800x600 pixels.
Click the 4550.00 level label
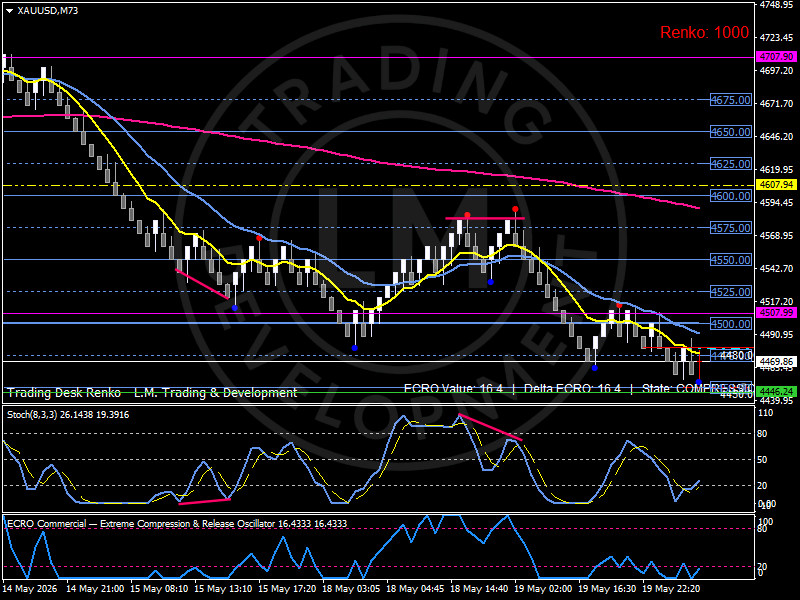731,260
